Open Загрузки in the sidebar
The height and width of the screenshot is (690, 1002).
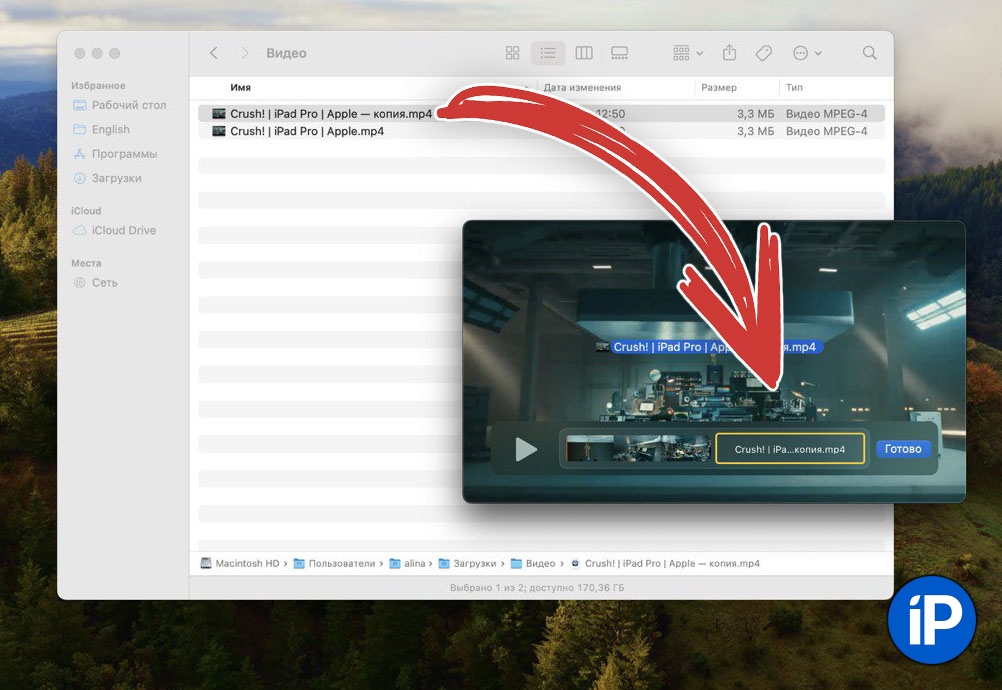(116, 178)
